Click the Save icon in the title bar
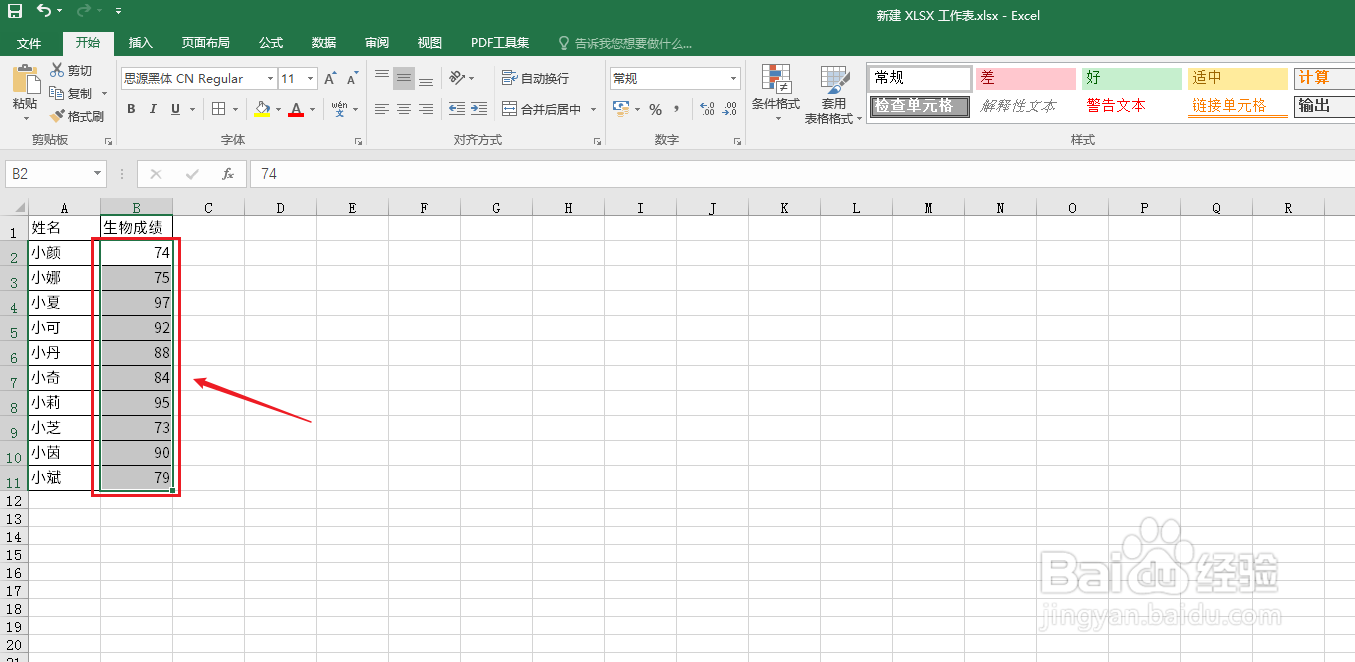Screen dimensions: 1355x662 tap(15, 11)
